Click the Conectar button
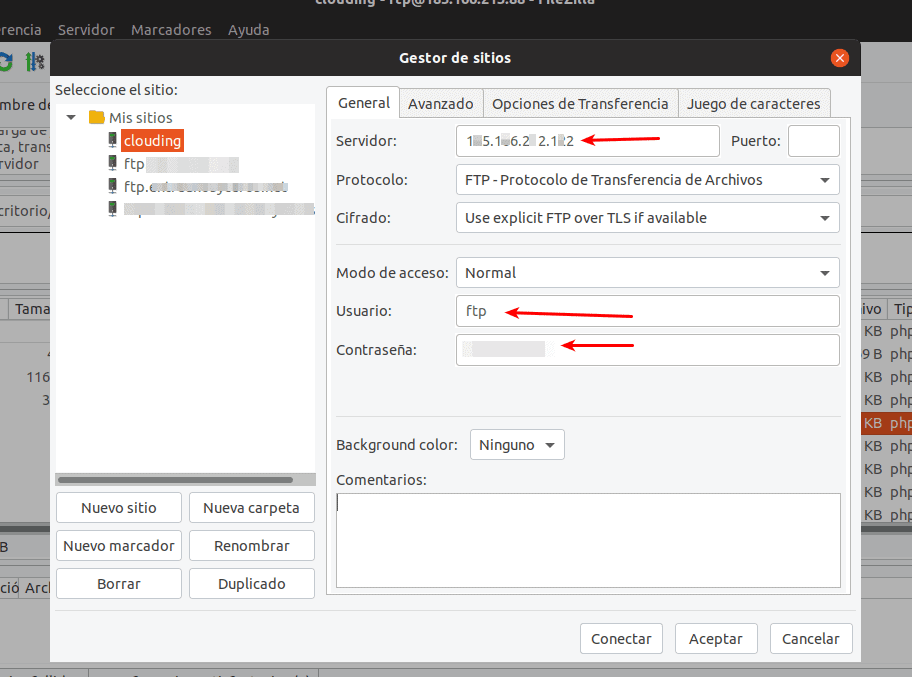The width and height of the screenshot is (912, 677). [621, 639]
